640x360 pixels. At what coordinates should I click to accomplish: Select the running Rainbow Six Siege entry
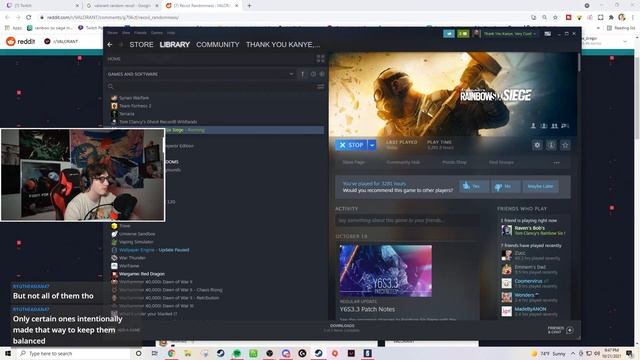click(x=244, y=130)
